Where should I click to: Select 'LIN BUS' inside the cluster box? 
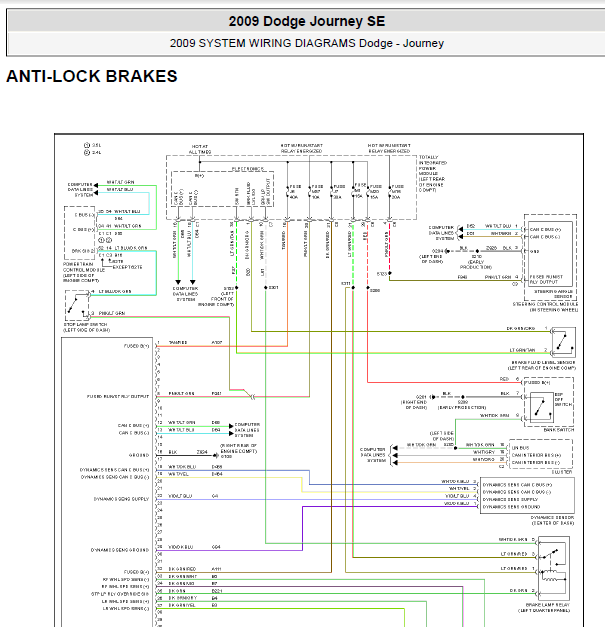[x=521, y=448]
